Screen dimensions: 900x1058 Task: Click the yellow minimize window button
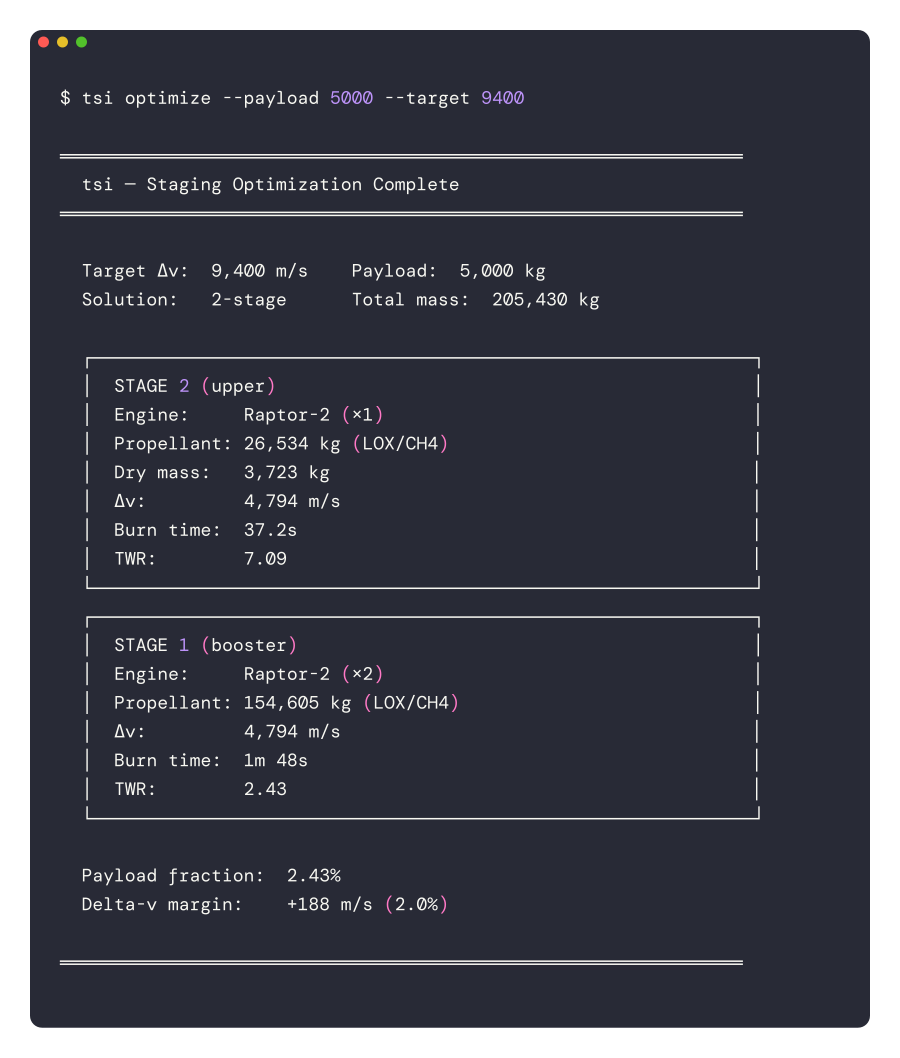(62, 42)
